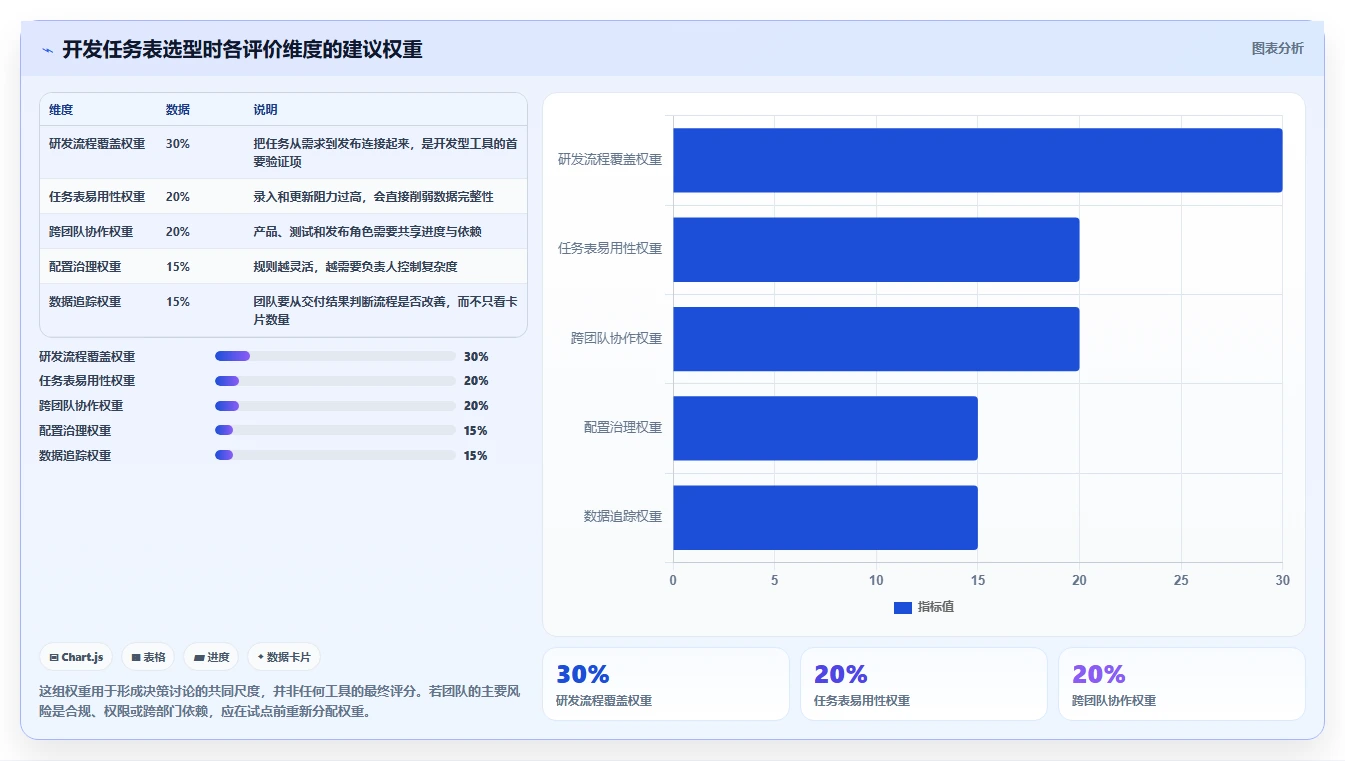Click the 跨团队协作权重 progress bar
Viewport: 1345px width, 761px height.
coord(335,406)
